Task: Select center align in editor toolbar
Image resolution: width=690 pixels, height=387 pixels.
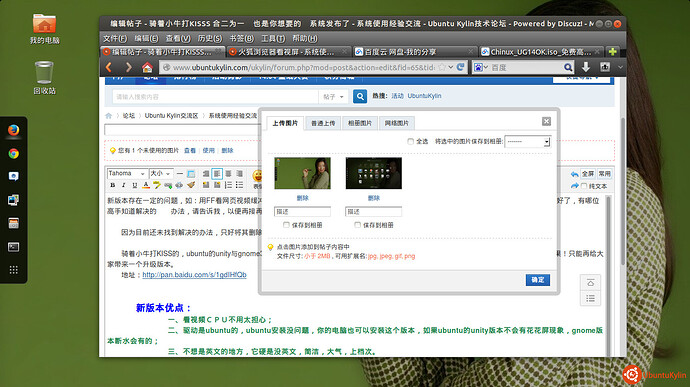Action: (x=228, y=174)
